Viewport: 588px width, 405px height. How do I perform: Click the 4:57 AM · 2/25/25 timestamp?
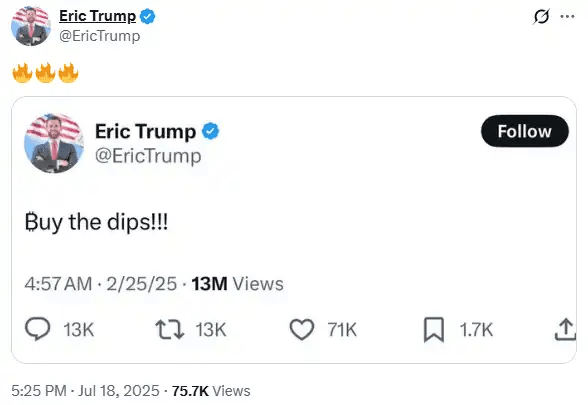(x=100, y=284)
